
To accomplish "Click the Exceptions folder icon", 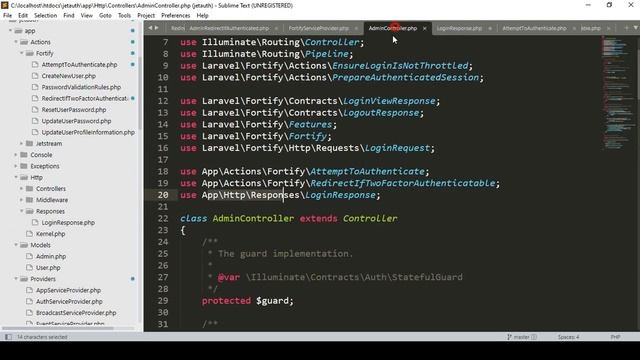I will pos(24,166).
